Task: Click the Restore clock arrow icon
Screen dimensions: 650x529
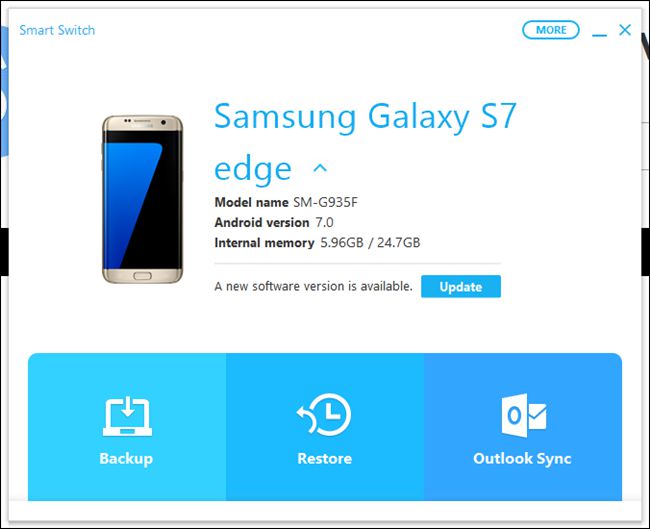Action: coord(324,415)
